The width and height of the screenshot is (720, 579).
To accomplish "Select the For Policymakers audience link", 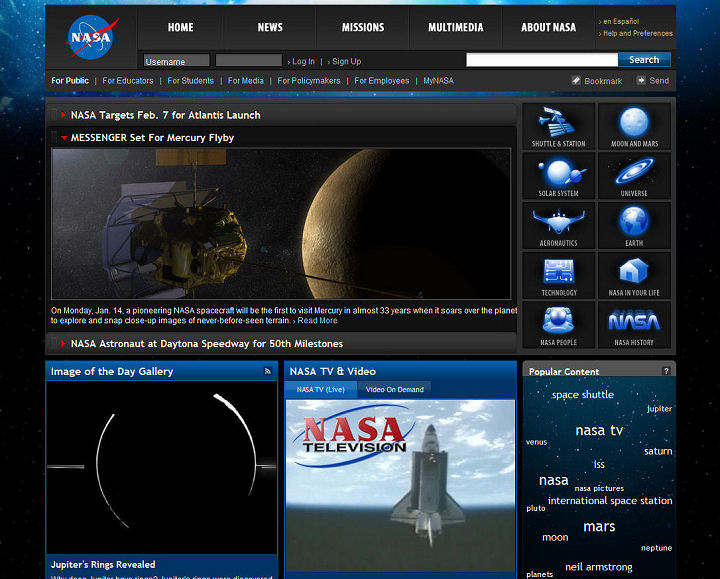I will (309, 81).
